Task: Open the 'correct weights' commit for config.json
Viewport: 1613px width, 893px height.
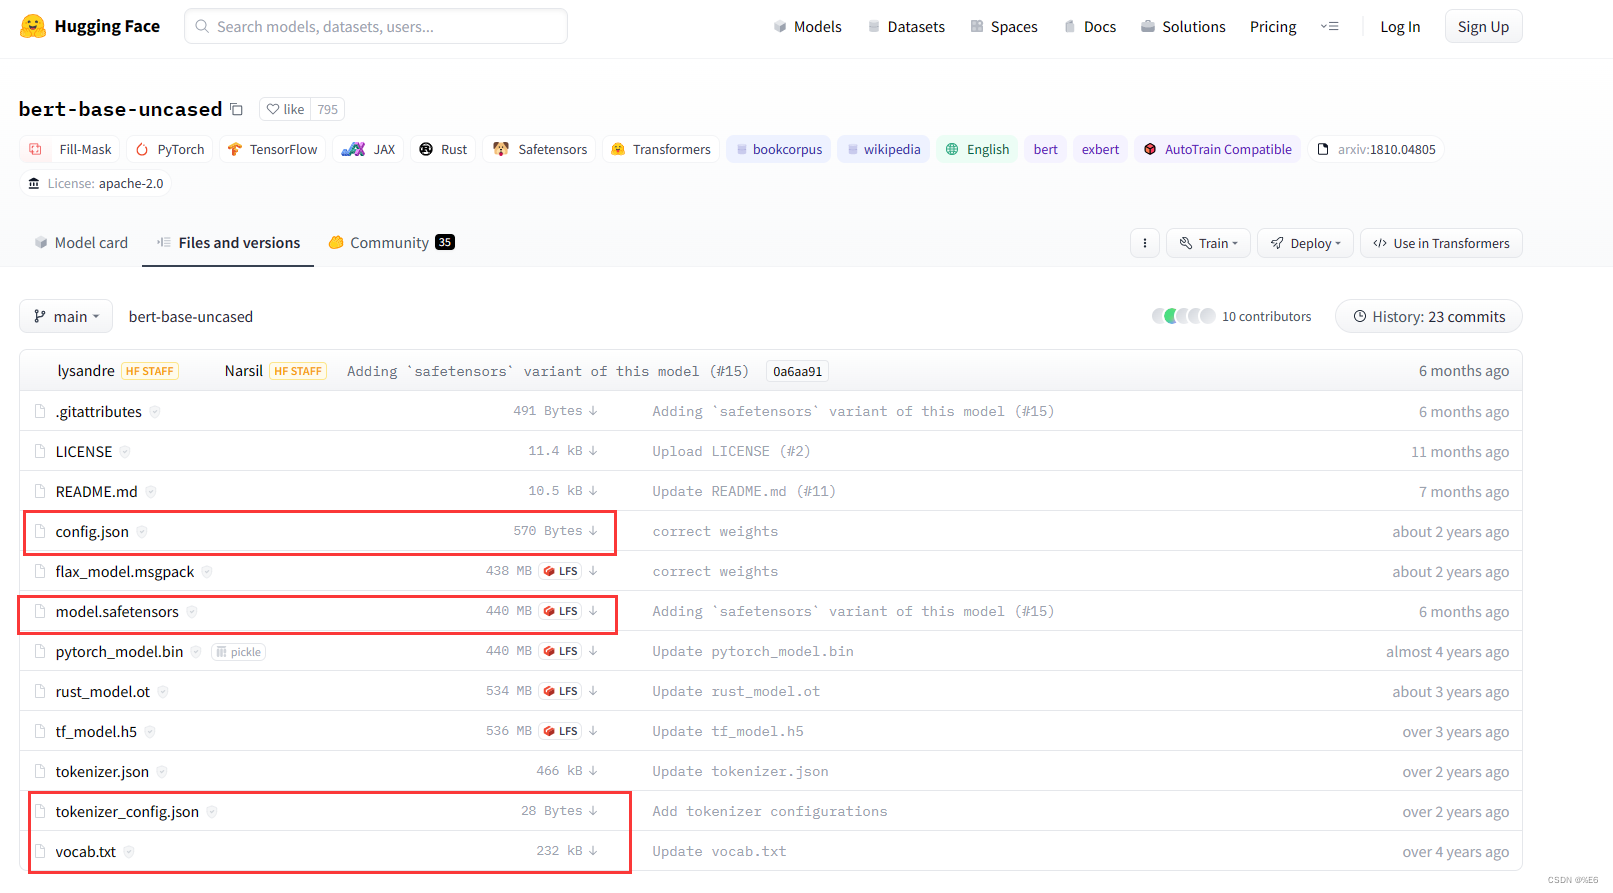Action: click(x=715, y=531)
